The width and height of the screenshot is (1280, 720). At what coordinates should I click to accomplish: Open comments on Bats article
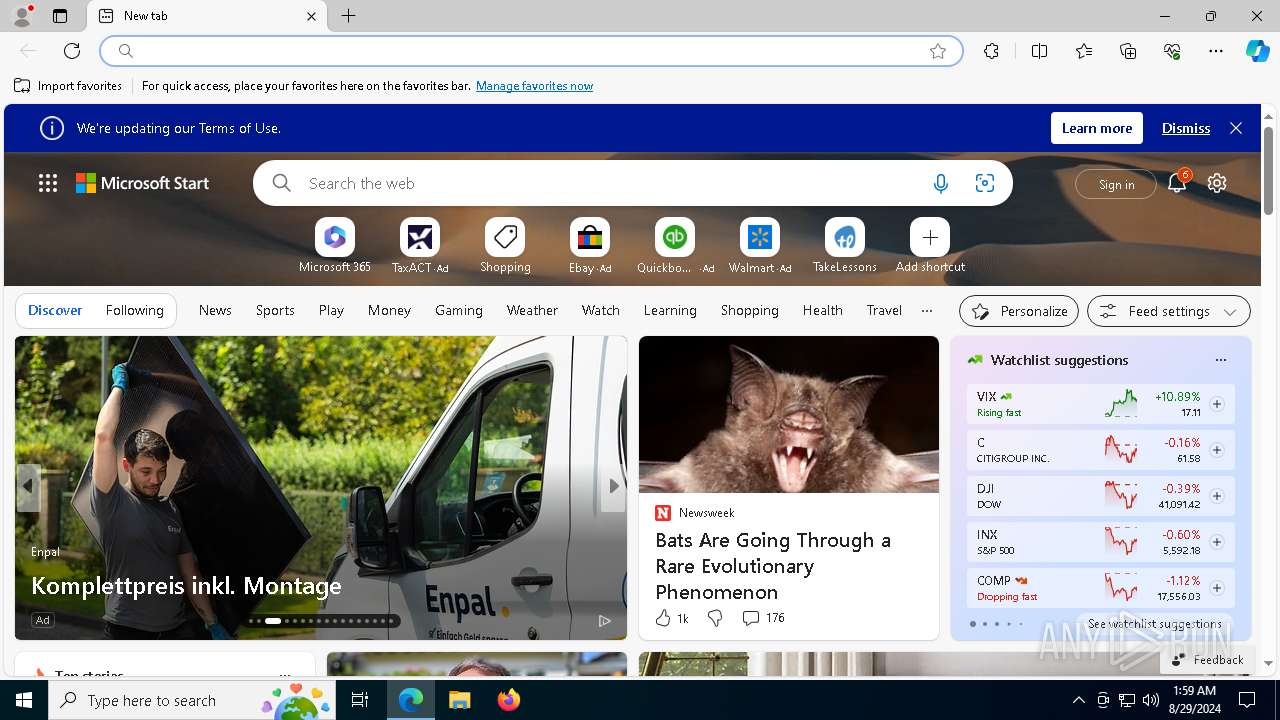[763, 618]
